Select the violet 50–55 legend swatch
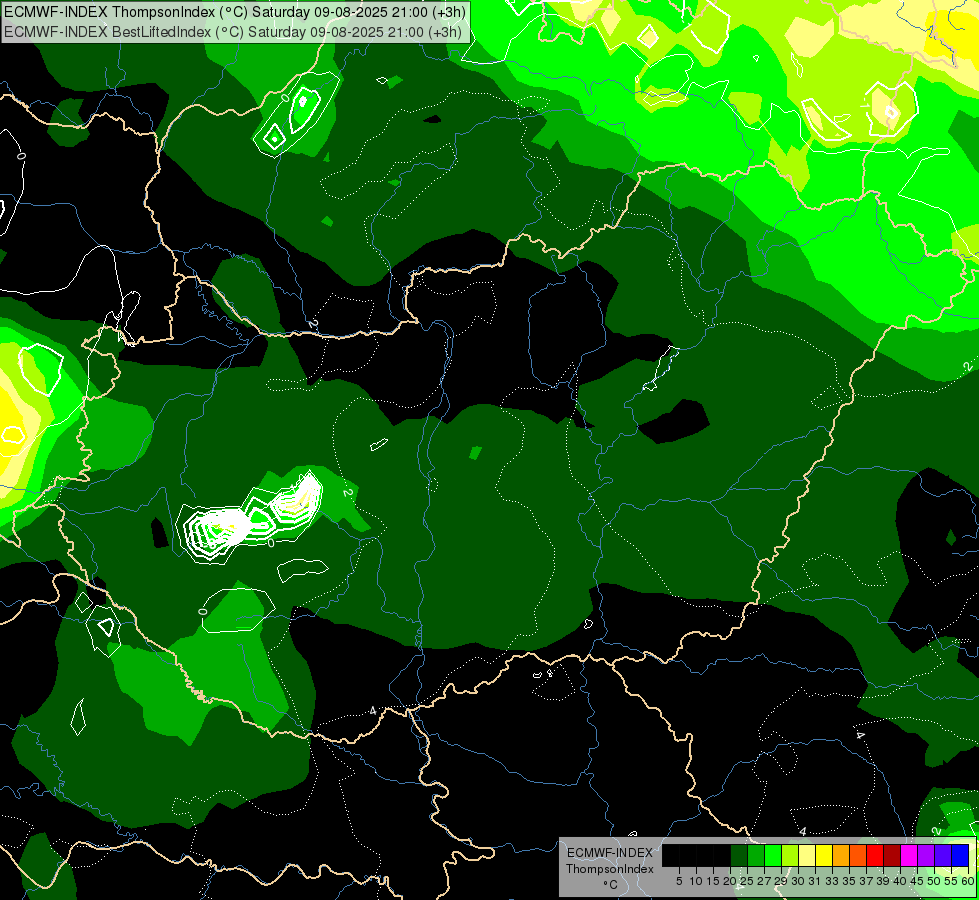 [x=943, y=855]
